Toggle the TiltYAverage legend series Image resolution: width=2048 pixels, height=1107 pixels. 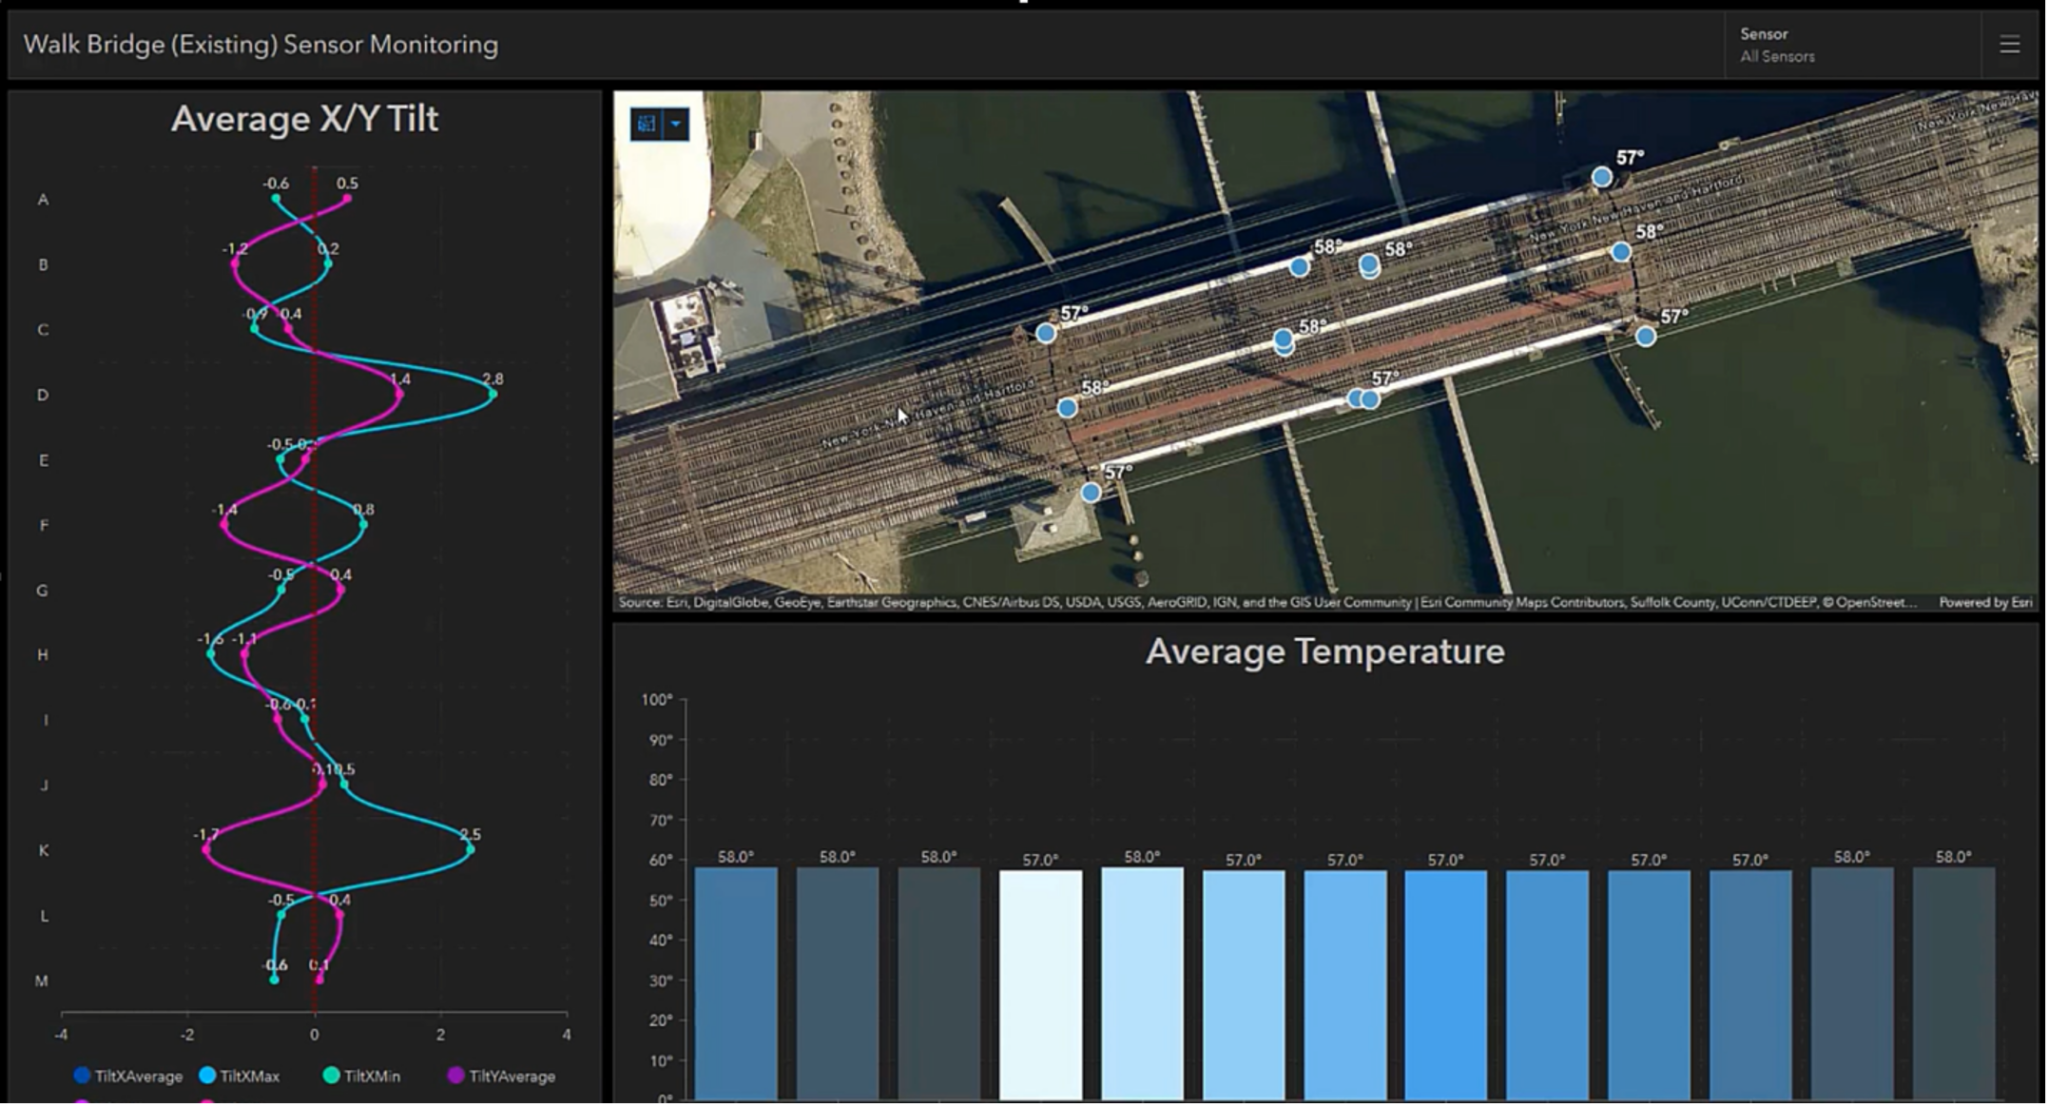tap(500, 1076)
